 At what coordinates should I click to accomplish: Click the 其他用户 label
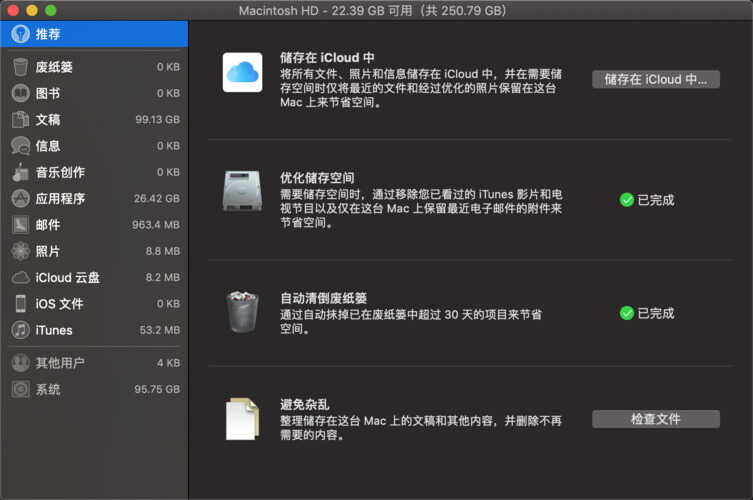coord(60,363)
